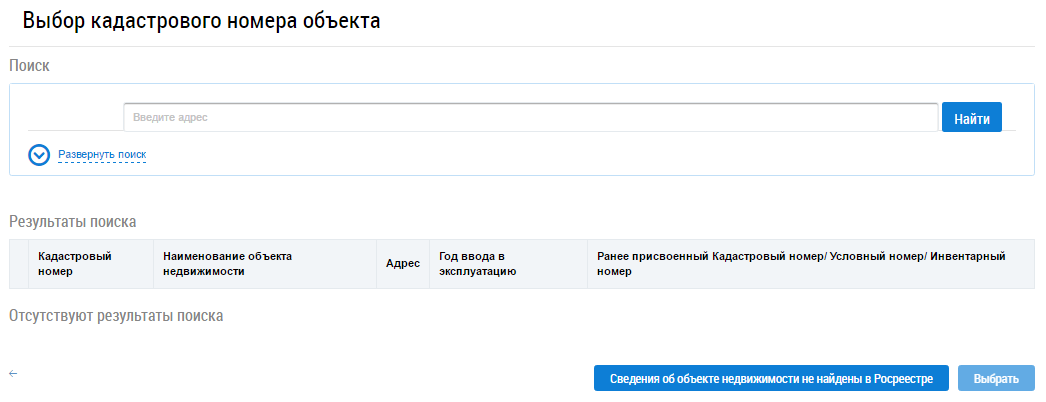Expand search using the circled chevron icon

click(x=39, y=155)
